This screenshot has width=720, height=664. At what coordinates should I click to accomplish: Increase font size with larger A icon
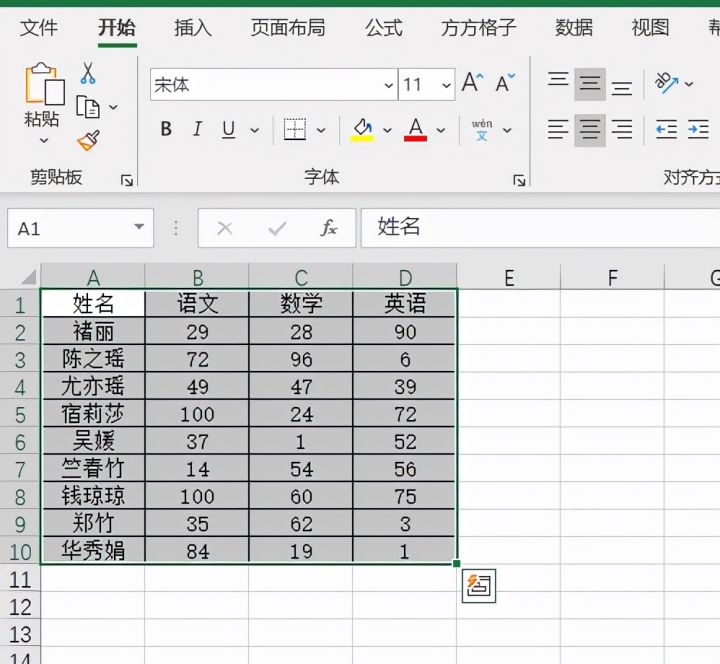click(472, 83)
